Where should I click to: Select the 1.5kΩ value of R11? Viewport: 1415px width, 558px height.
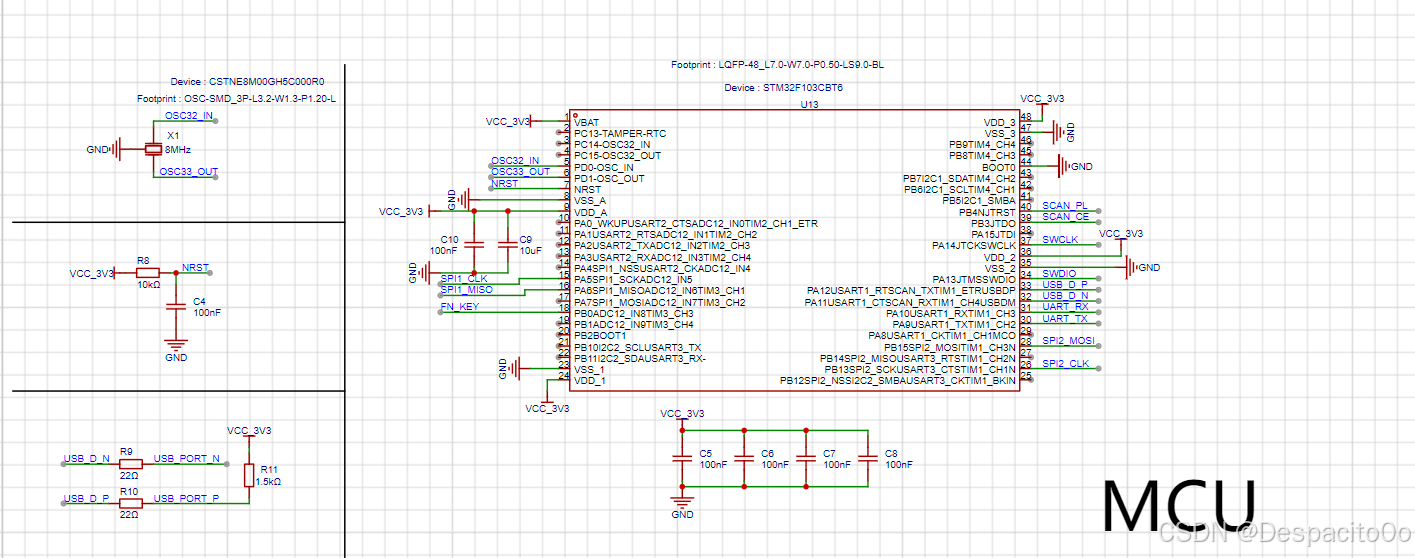(269, 481)
